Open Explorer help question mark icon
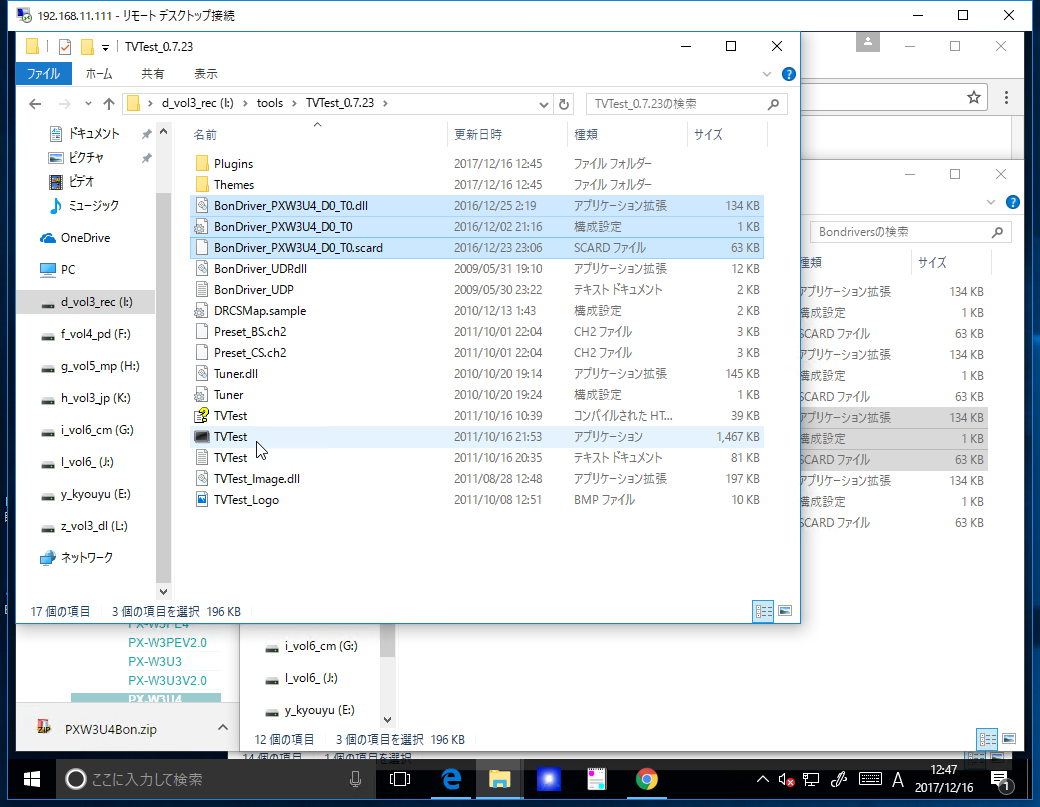The image size is (1040, 807). point(789,74)
